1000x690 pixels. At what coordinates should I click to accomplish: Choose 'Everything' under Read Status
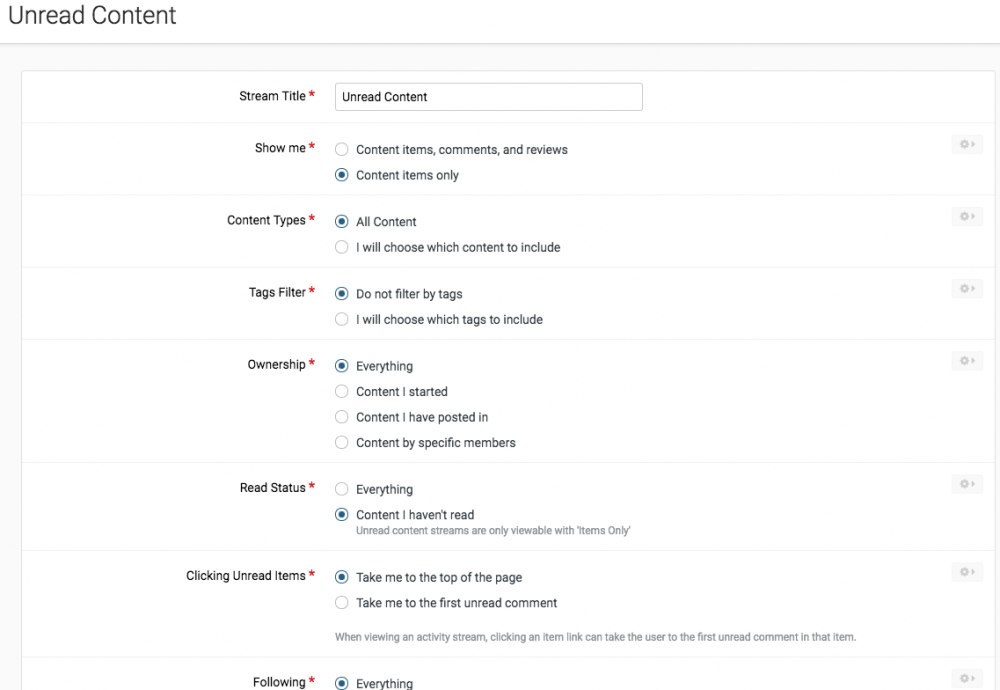342,488
